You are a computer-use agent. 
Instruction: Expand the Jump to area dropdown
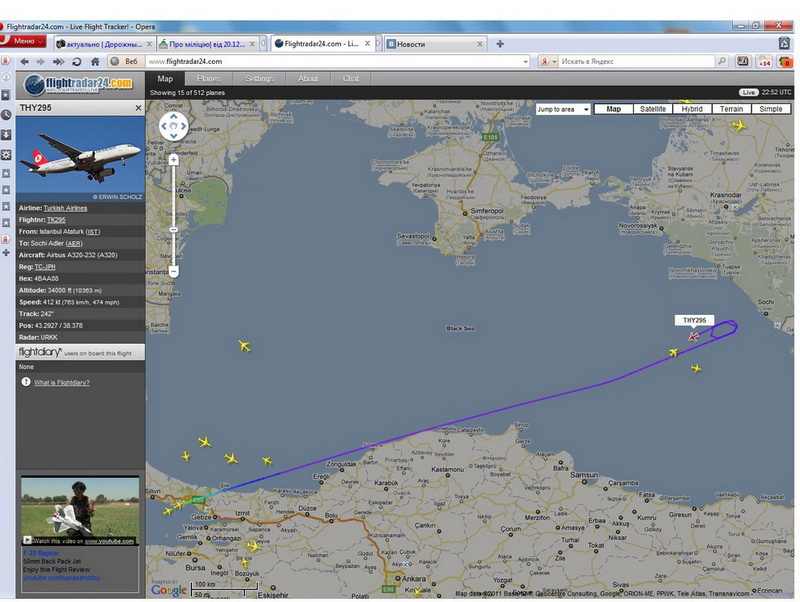(x=563, y=109)
